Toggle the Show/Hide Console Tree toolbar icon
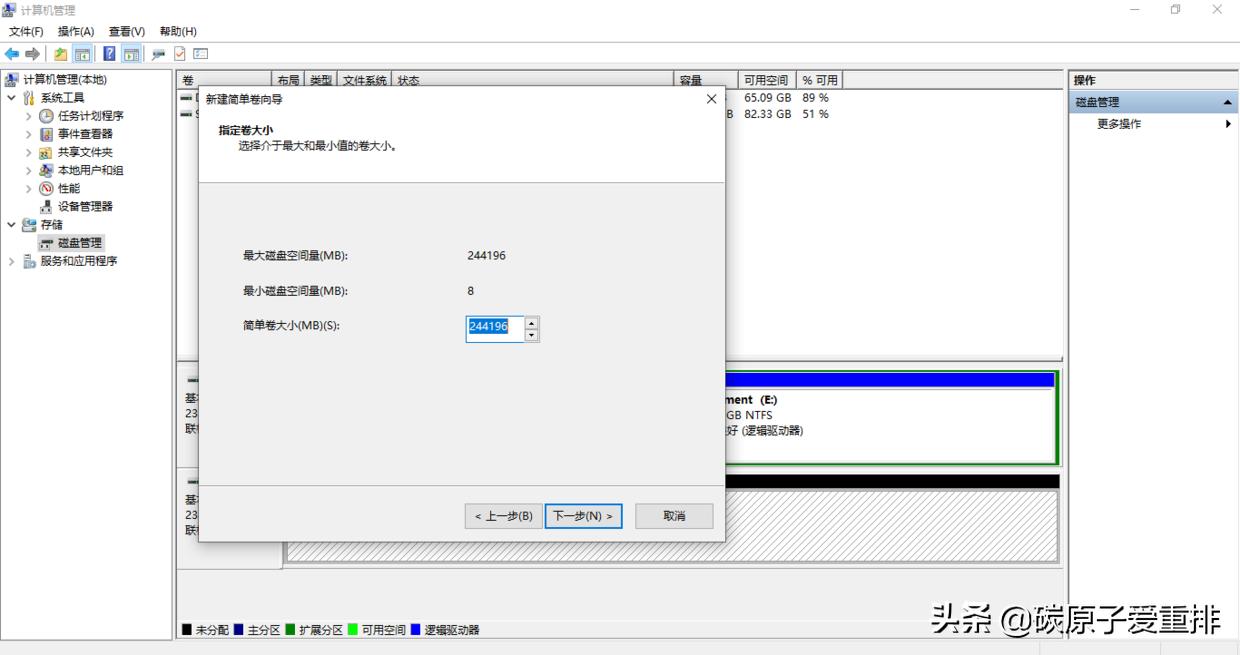Image resolution: width=1240 pixels, height=655 pixels. point(82,54)
